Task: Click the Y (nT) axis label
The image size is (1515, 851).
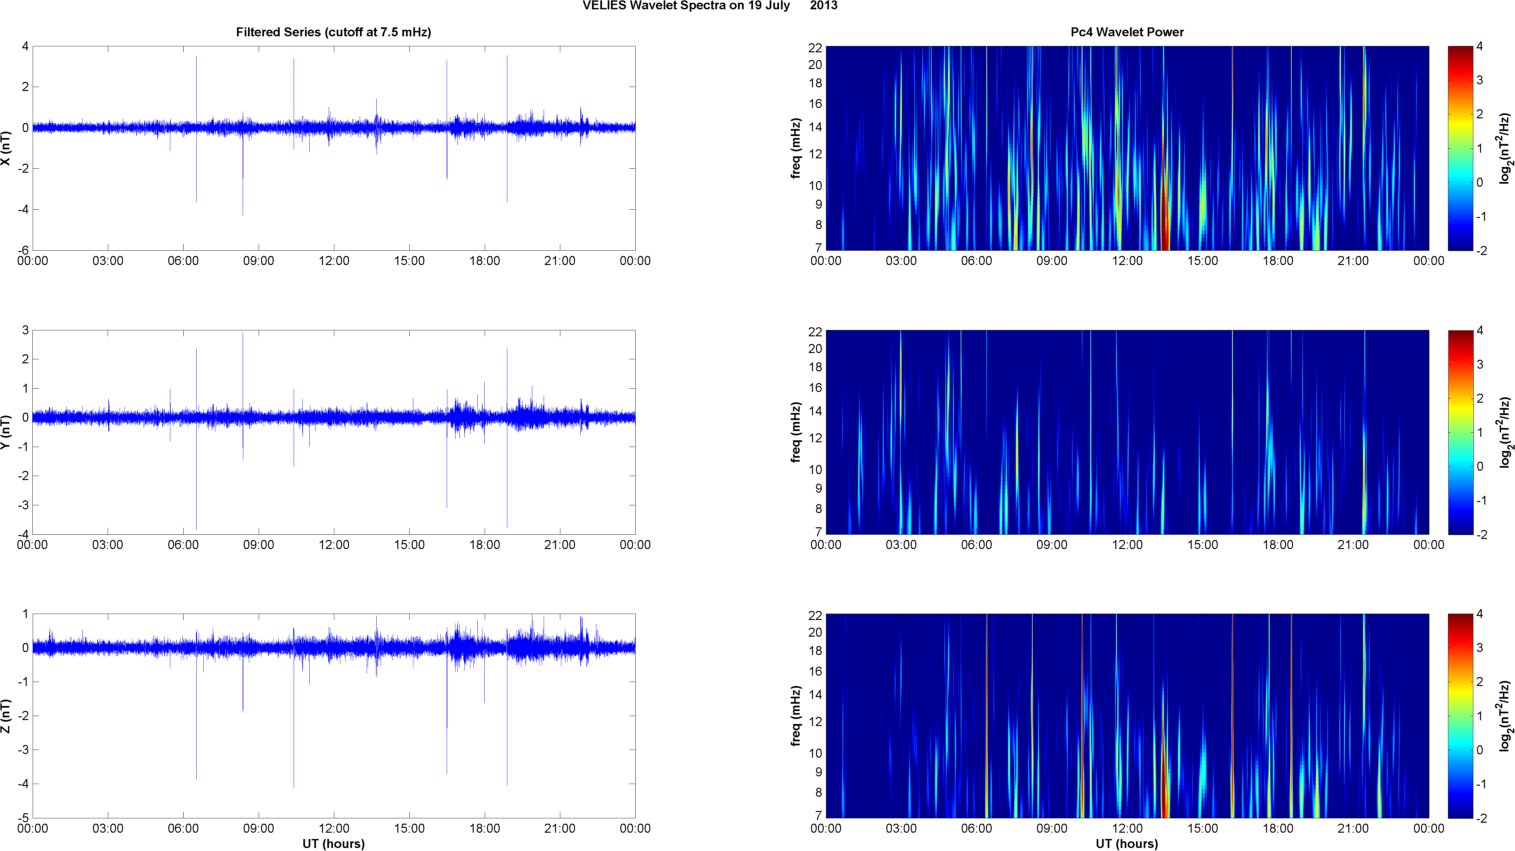Action: pyautogui.click(x=6, y=432)
